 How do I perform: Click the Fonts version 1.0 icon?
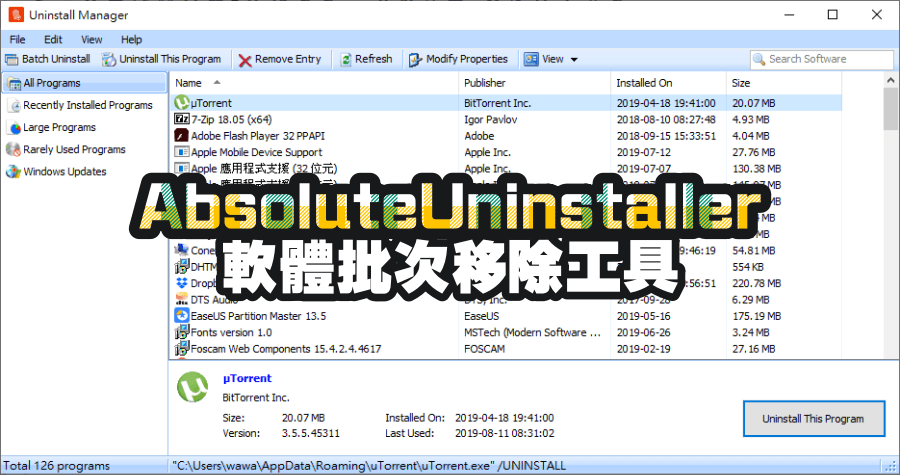181,332
